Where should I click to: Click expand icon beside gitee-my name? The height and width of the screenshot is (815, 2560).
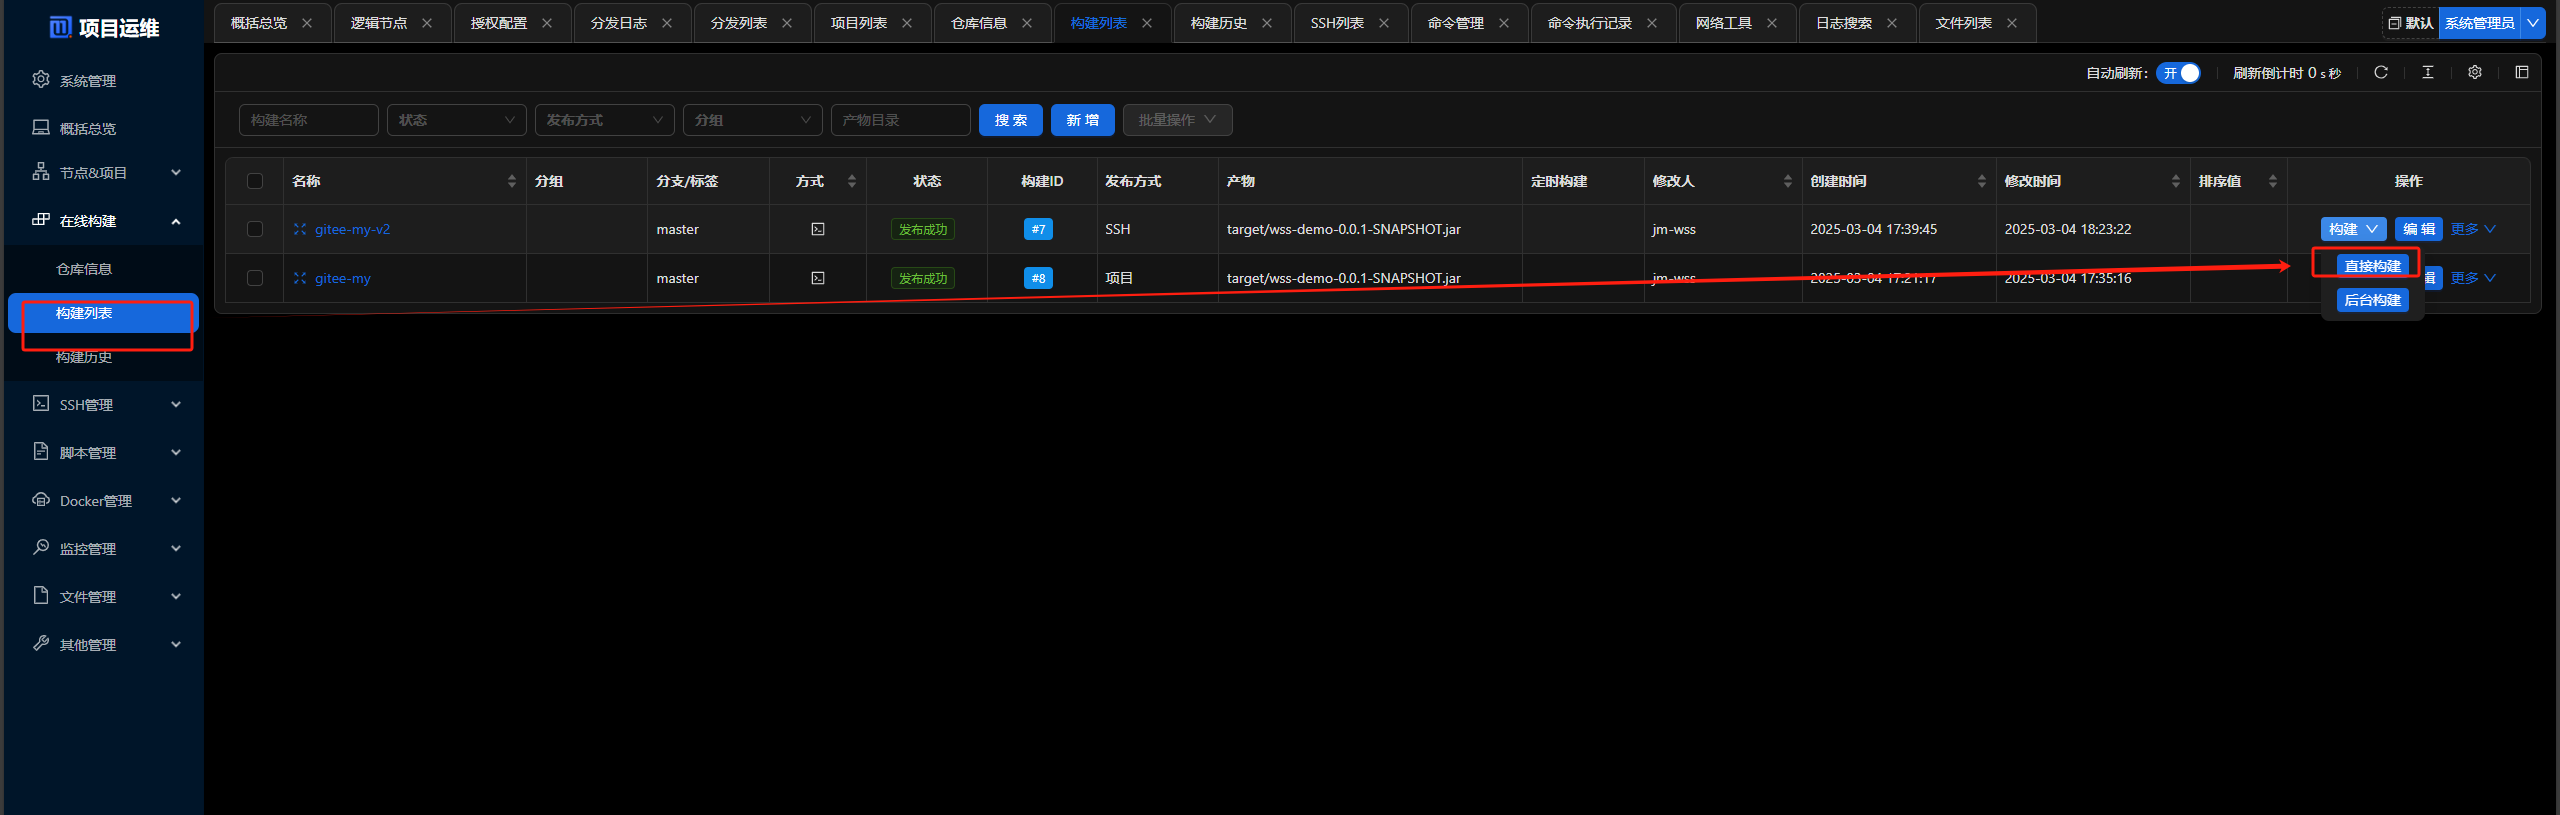300,278
